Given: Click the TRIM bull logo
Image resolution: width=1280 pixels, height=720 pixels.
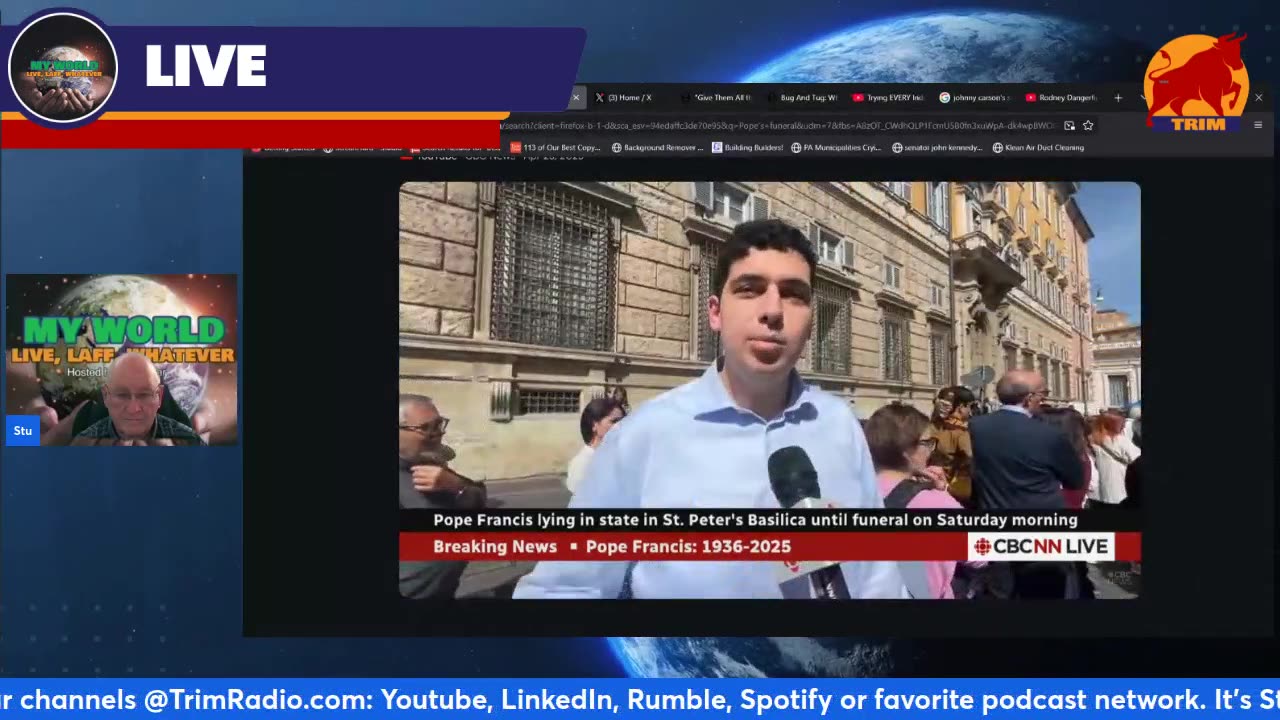Looking at the screenshot, I should [x=1196, y=81].
